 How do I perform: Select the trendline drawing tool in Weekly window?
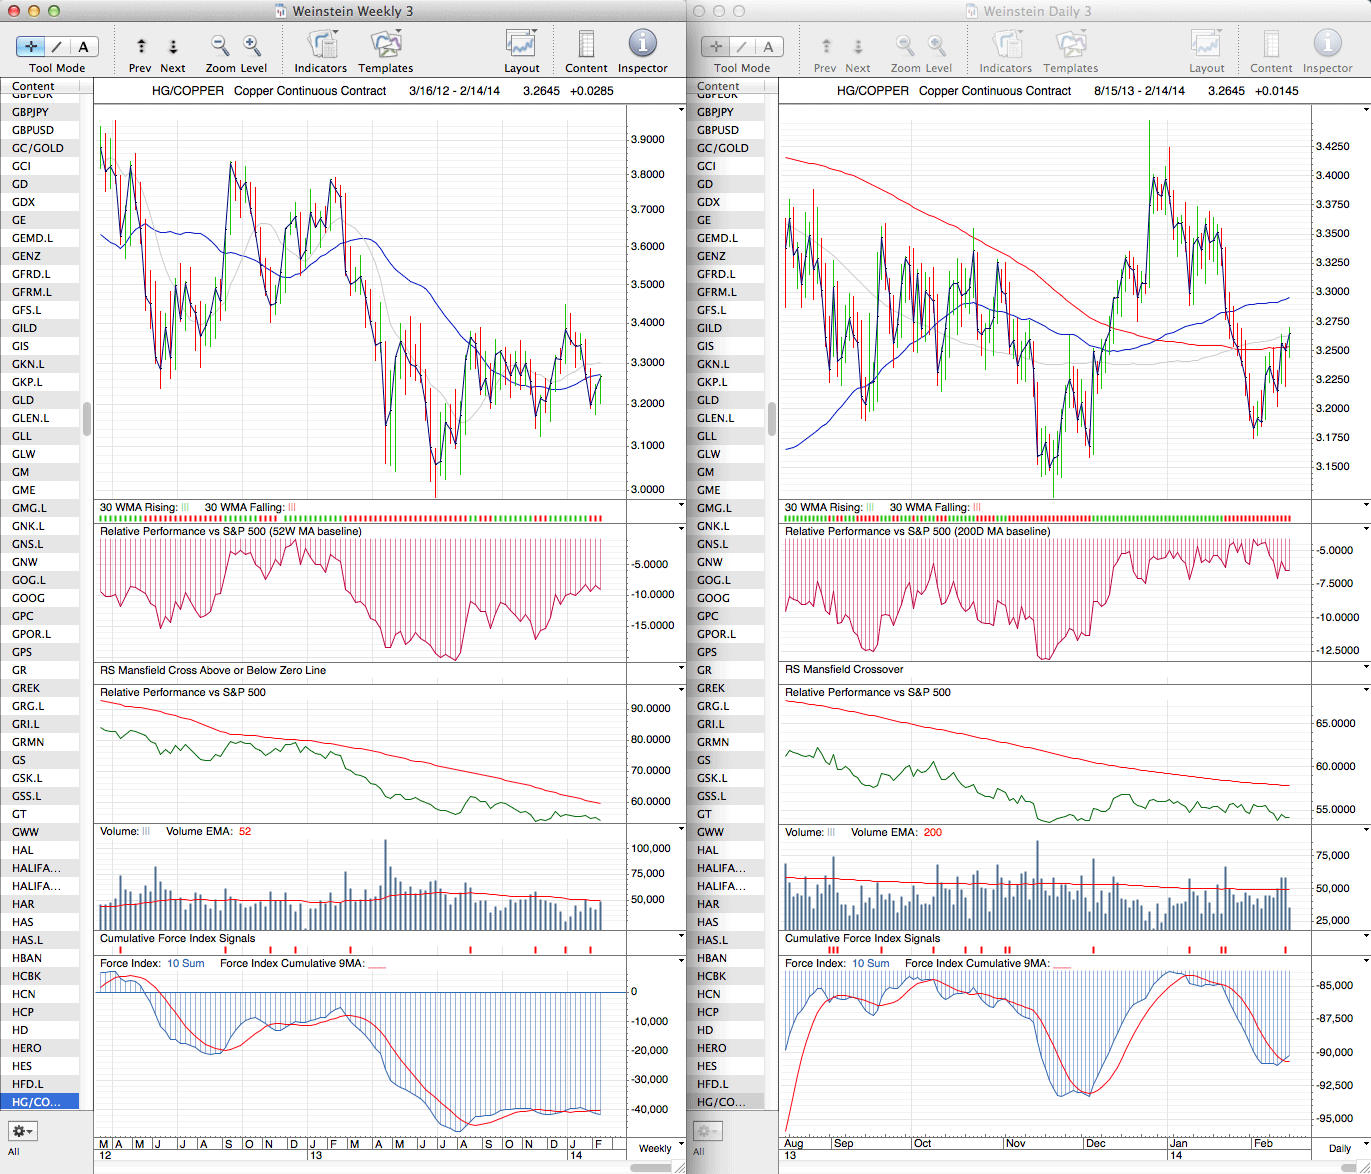(57, 46)
